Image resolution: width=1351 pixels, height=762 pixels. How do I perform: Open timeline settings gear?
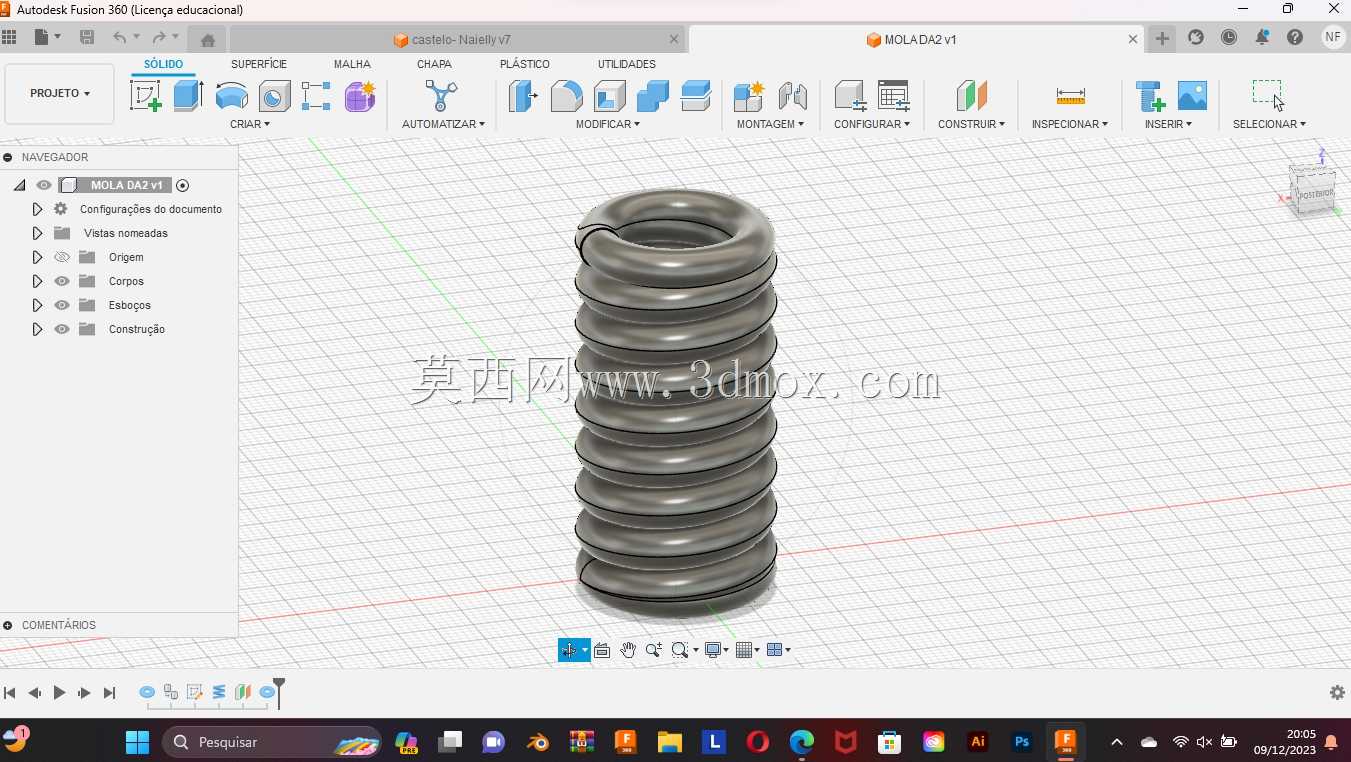click(x=1337, y=693)
